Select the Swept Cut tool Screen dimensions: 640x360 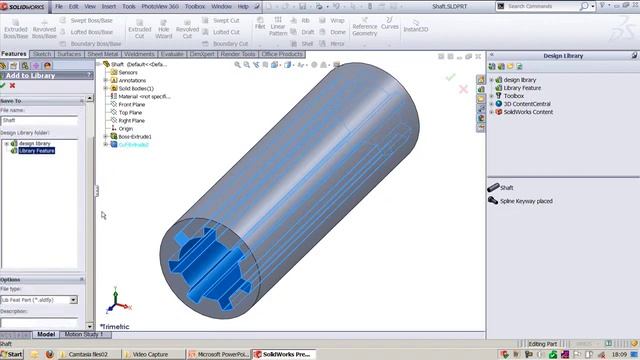[221, 20]
